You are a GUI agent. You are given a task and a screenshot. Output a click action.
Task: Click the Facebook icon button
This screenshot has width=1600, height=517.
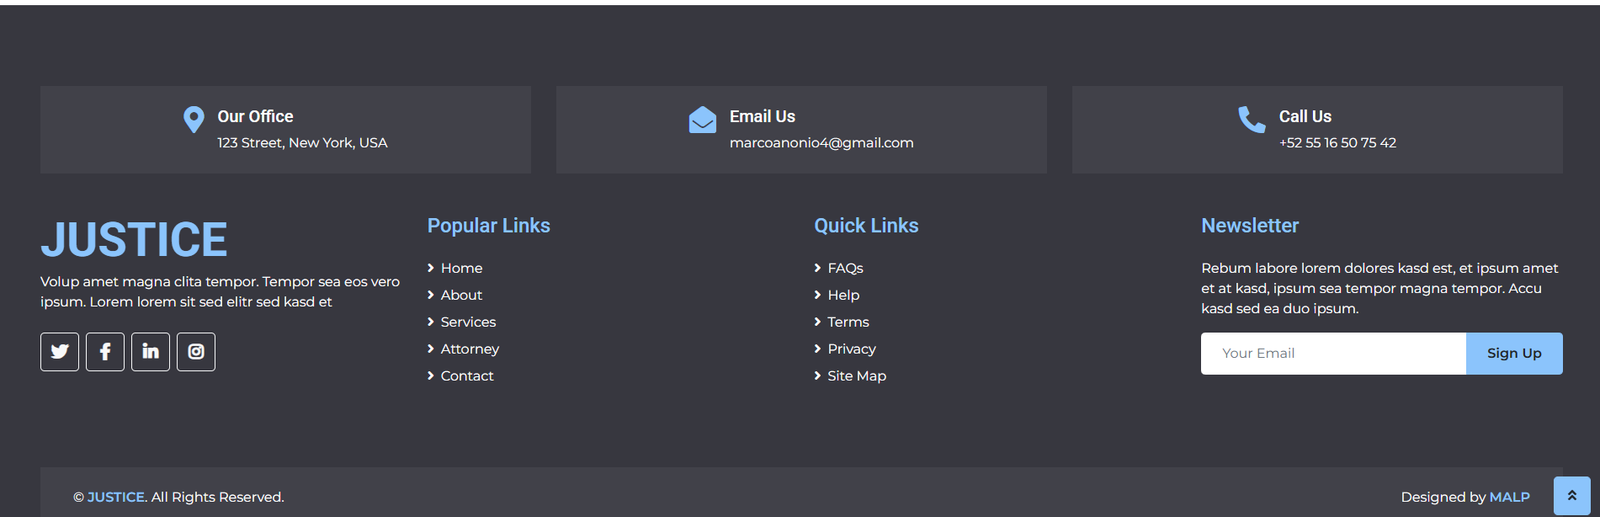[105, 352]
